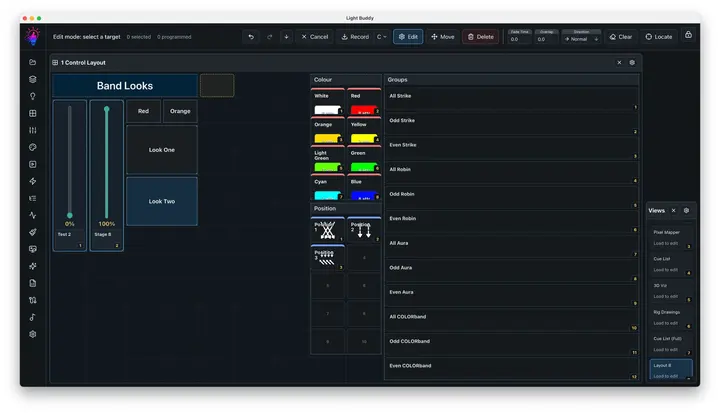Open the routing arrows icon in sidebar
720x413 pixels.
pyautogui.click(x=33, y=300)
